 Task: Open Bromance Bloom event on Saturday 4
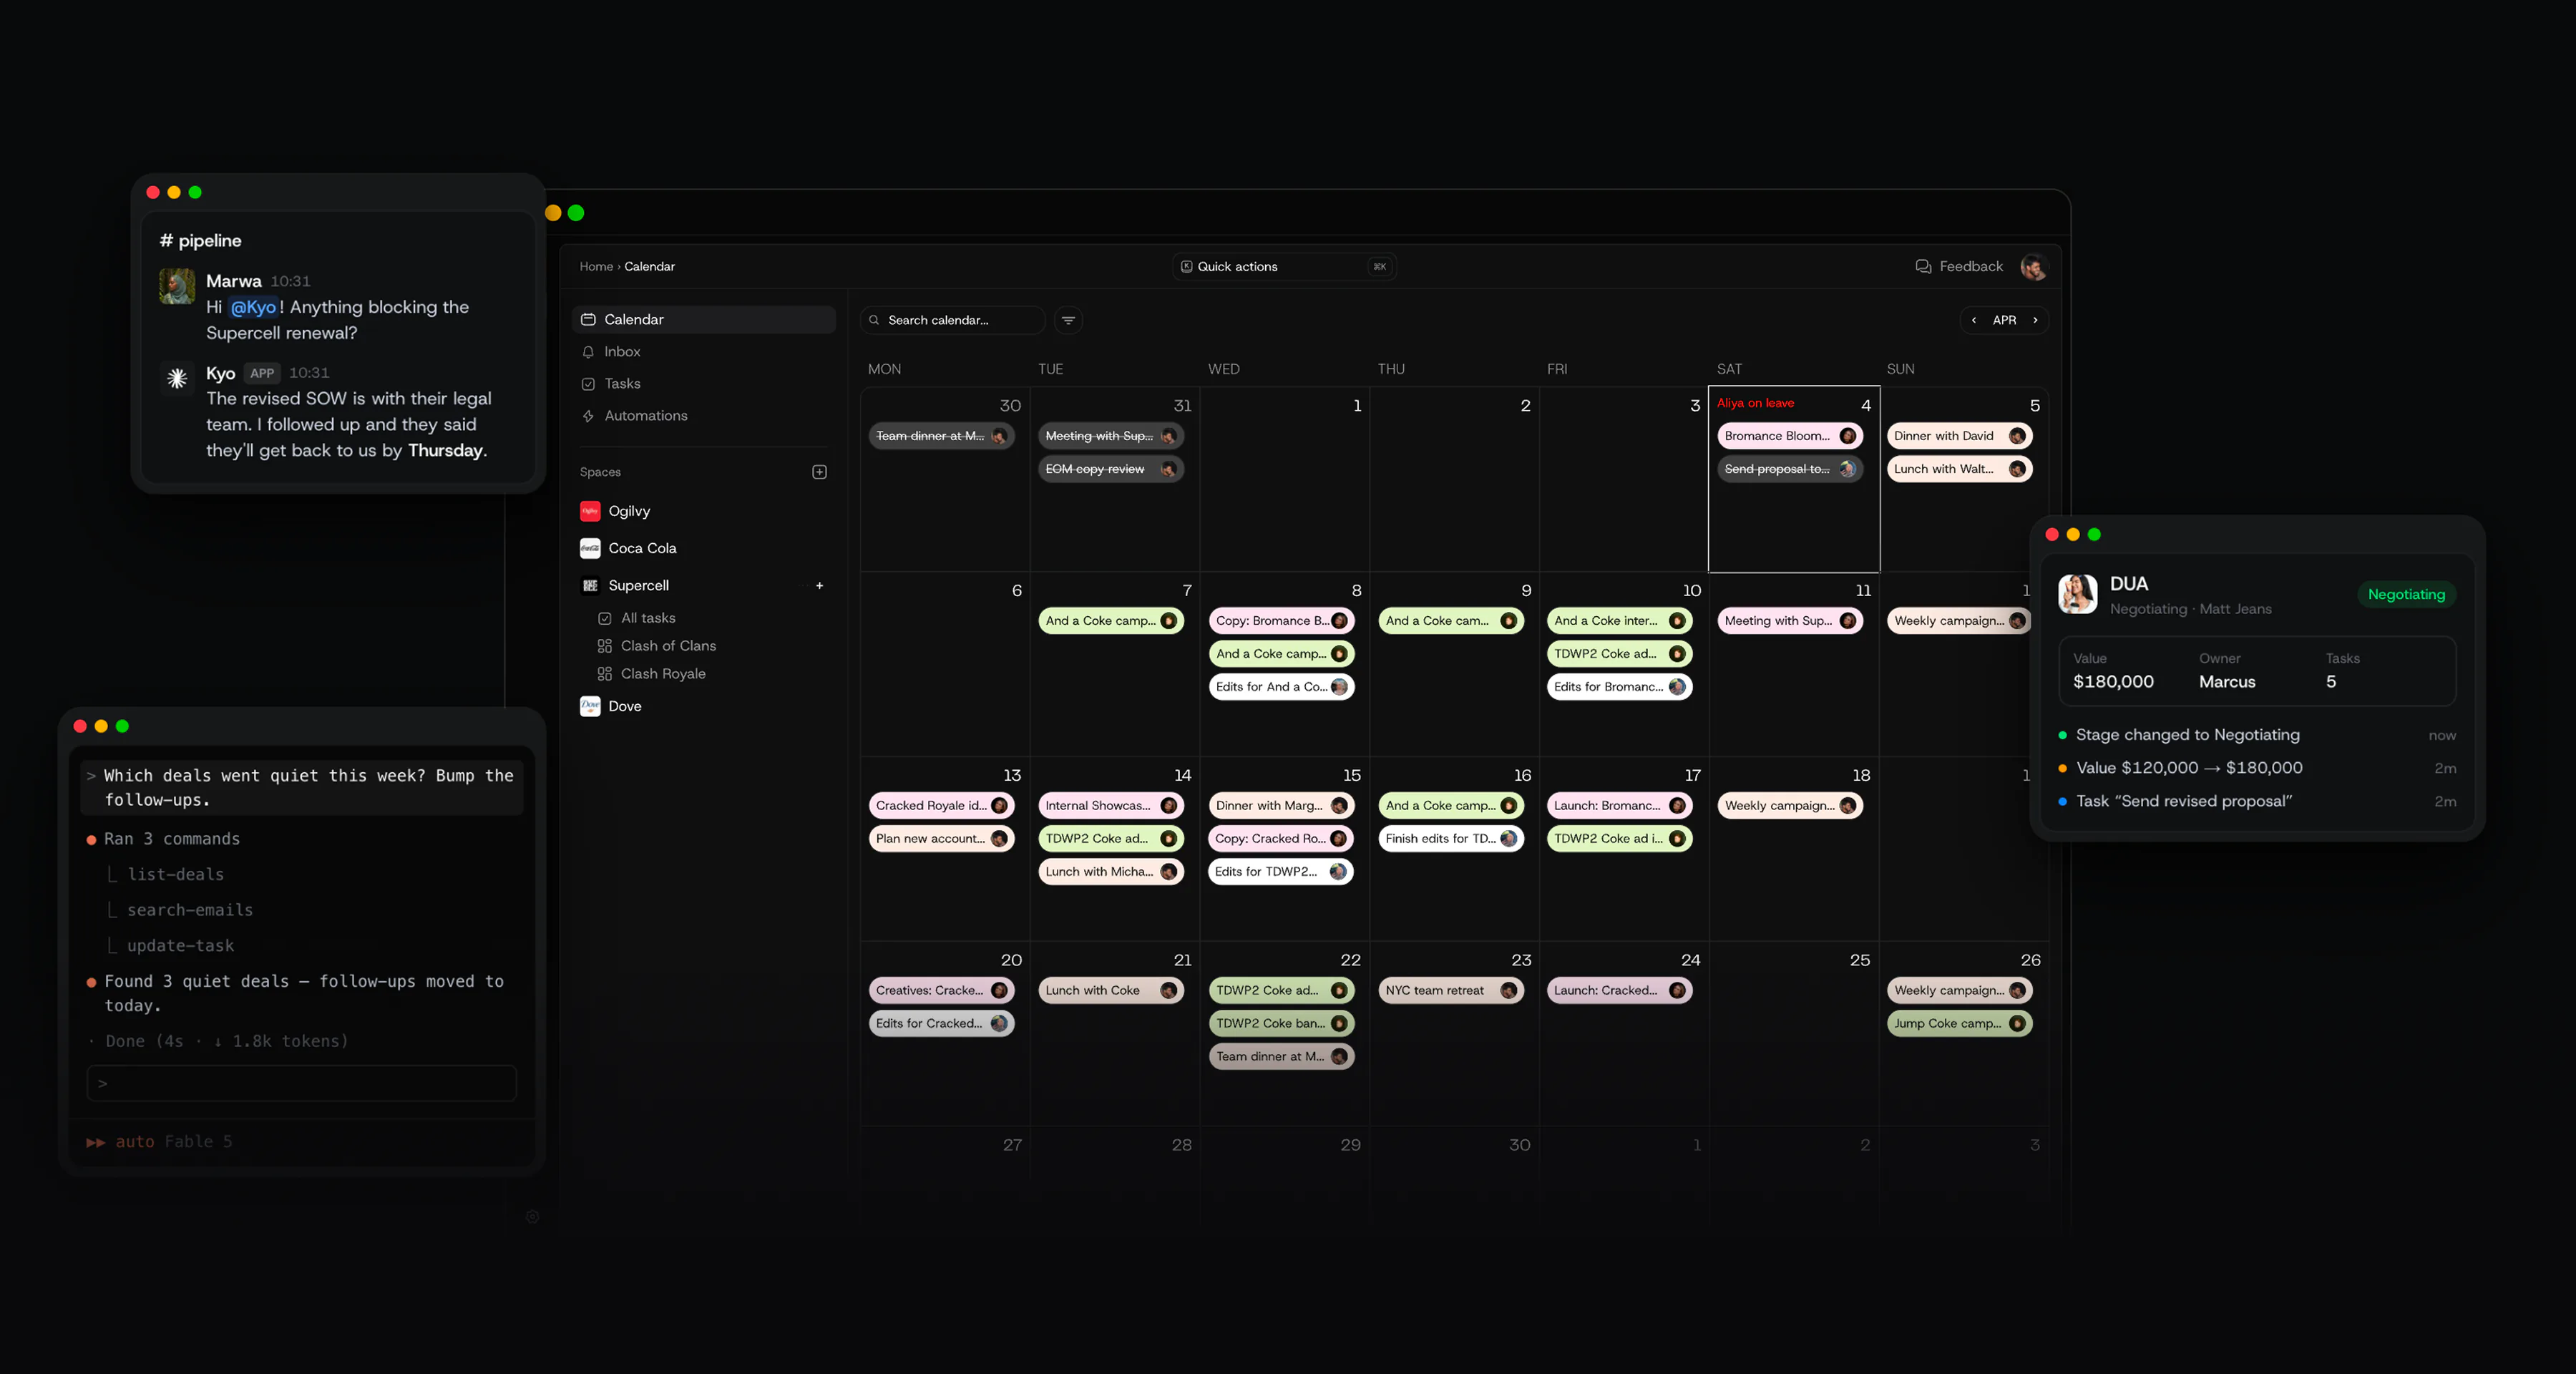1789,436
